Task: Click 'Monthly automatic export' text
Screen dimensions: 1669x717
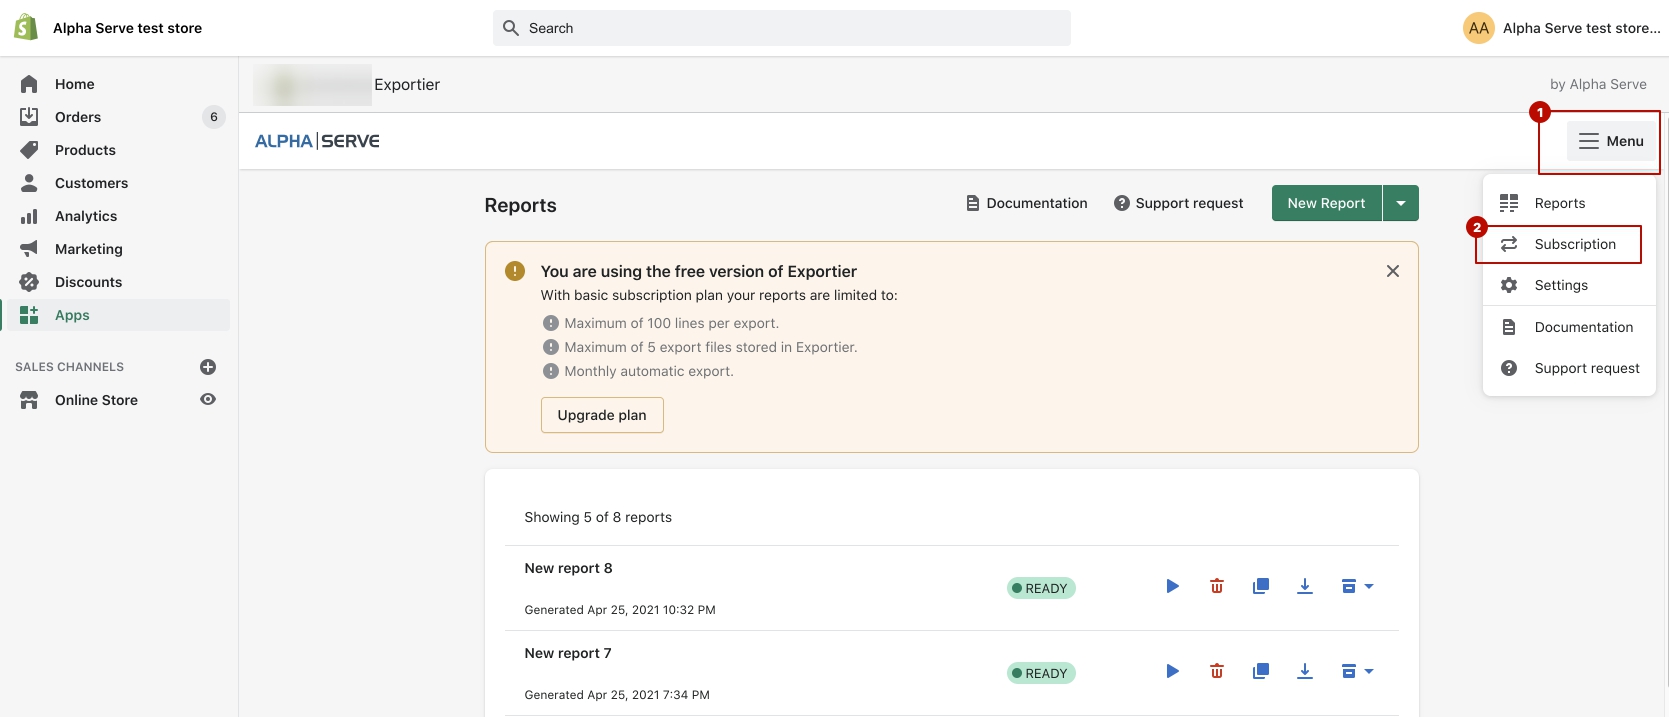Action: coord(649,371)
